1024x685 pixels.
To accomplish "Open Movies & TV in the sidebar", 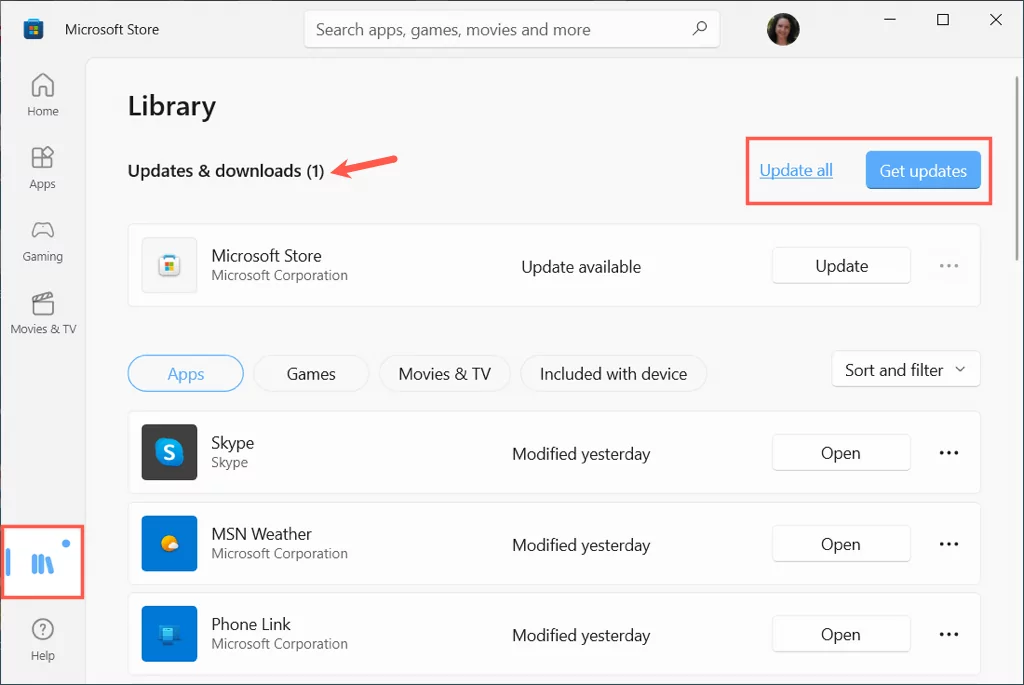I will (43, 313).
